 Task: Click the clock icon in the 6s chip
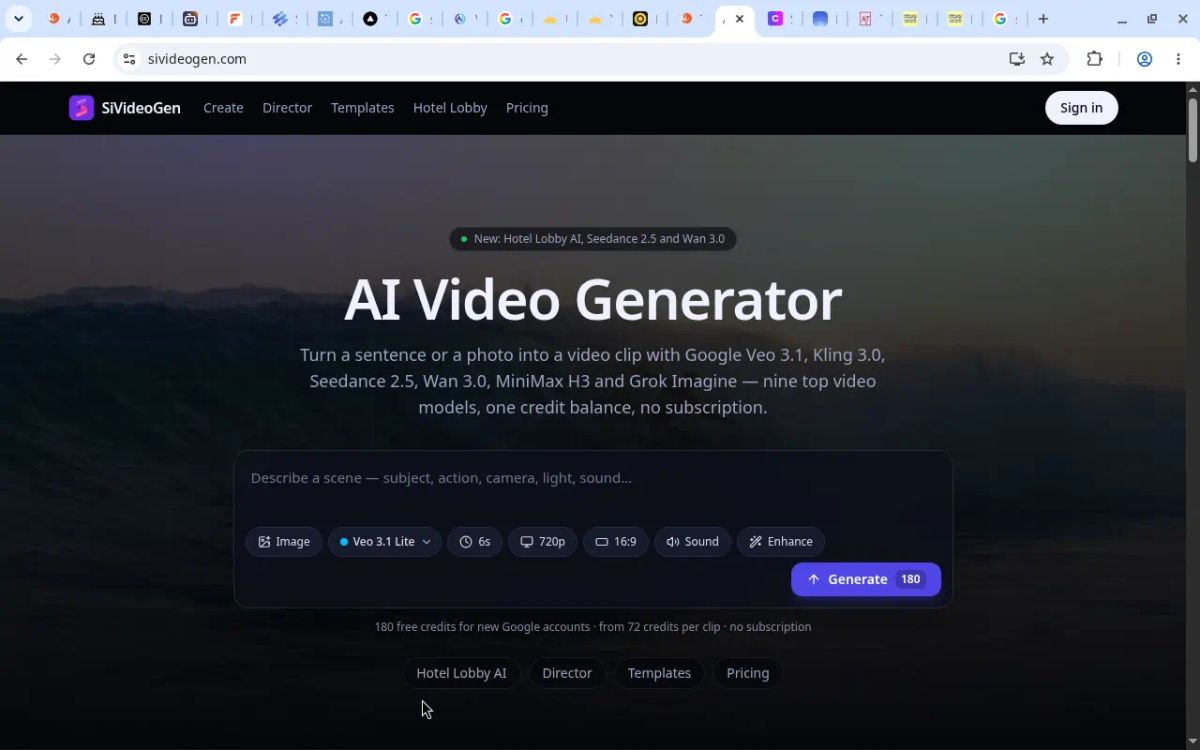coord(466,542)
